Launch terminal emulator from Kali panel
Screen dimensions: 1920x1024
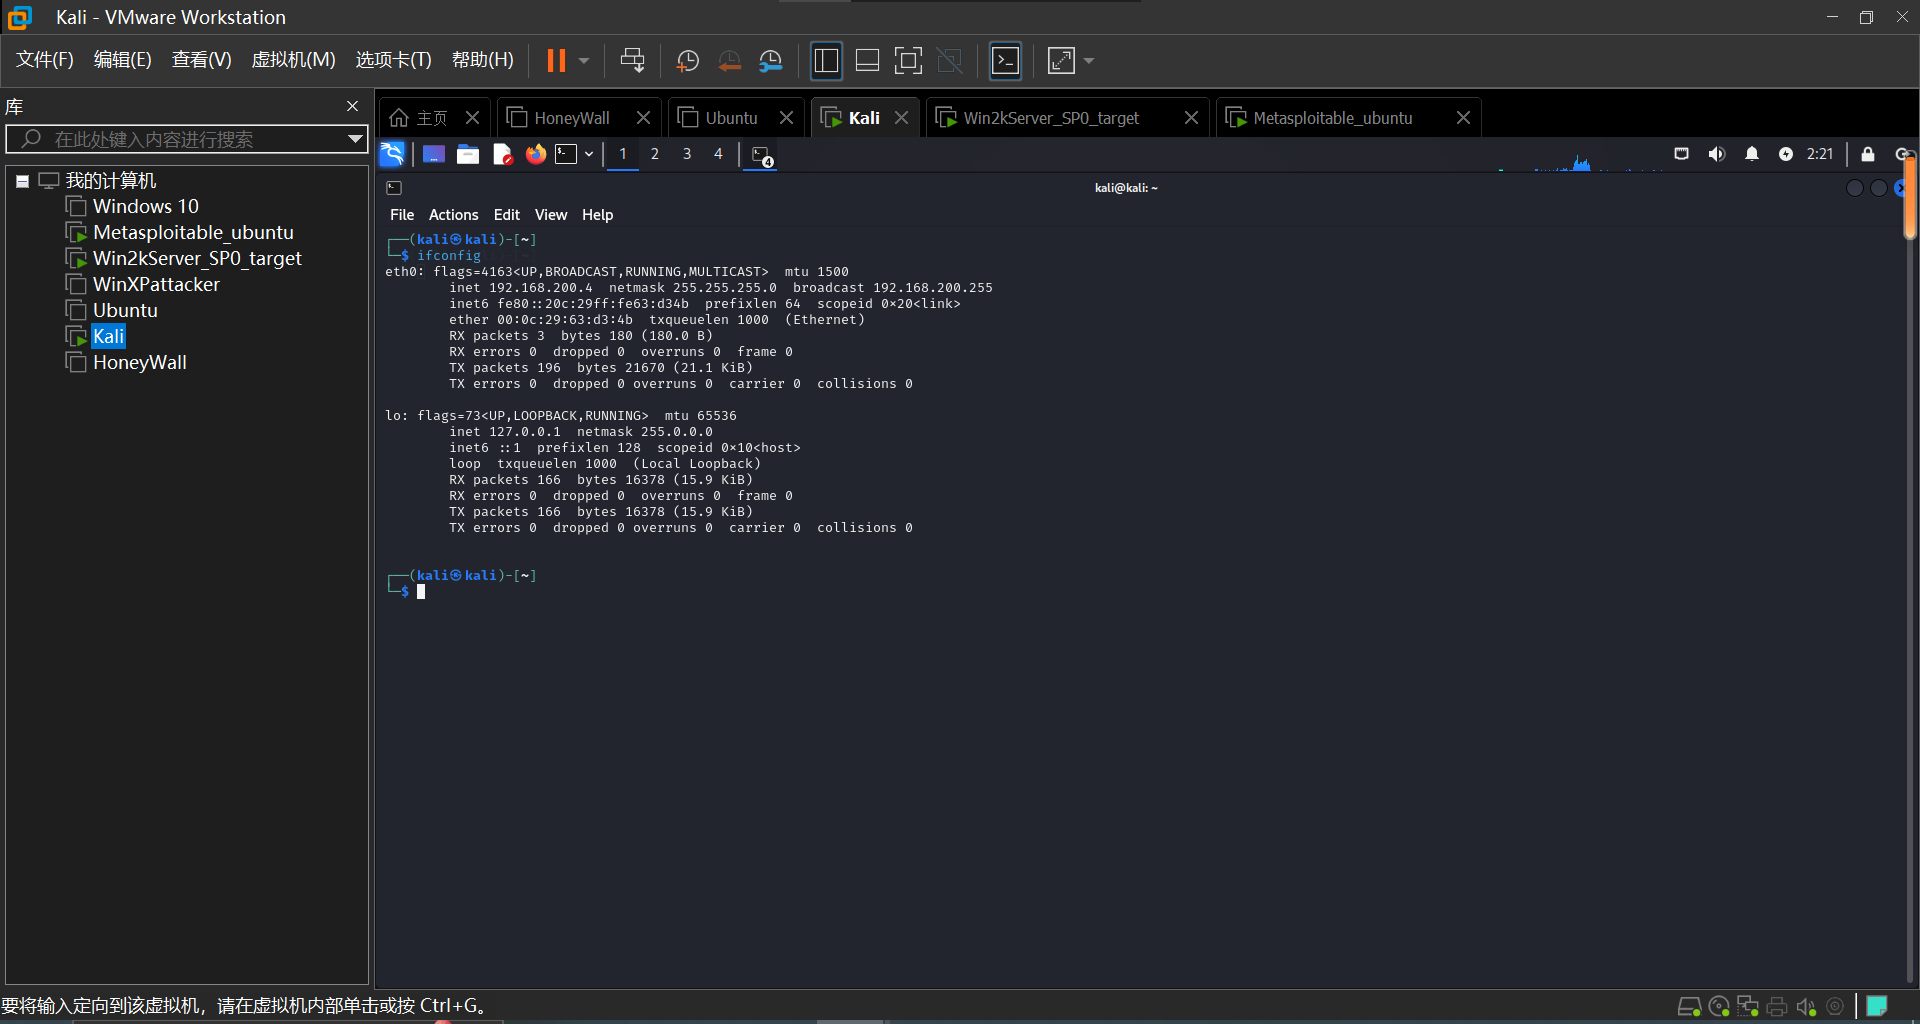566,154
